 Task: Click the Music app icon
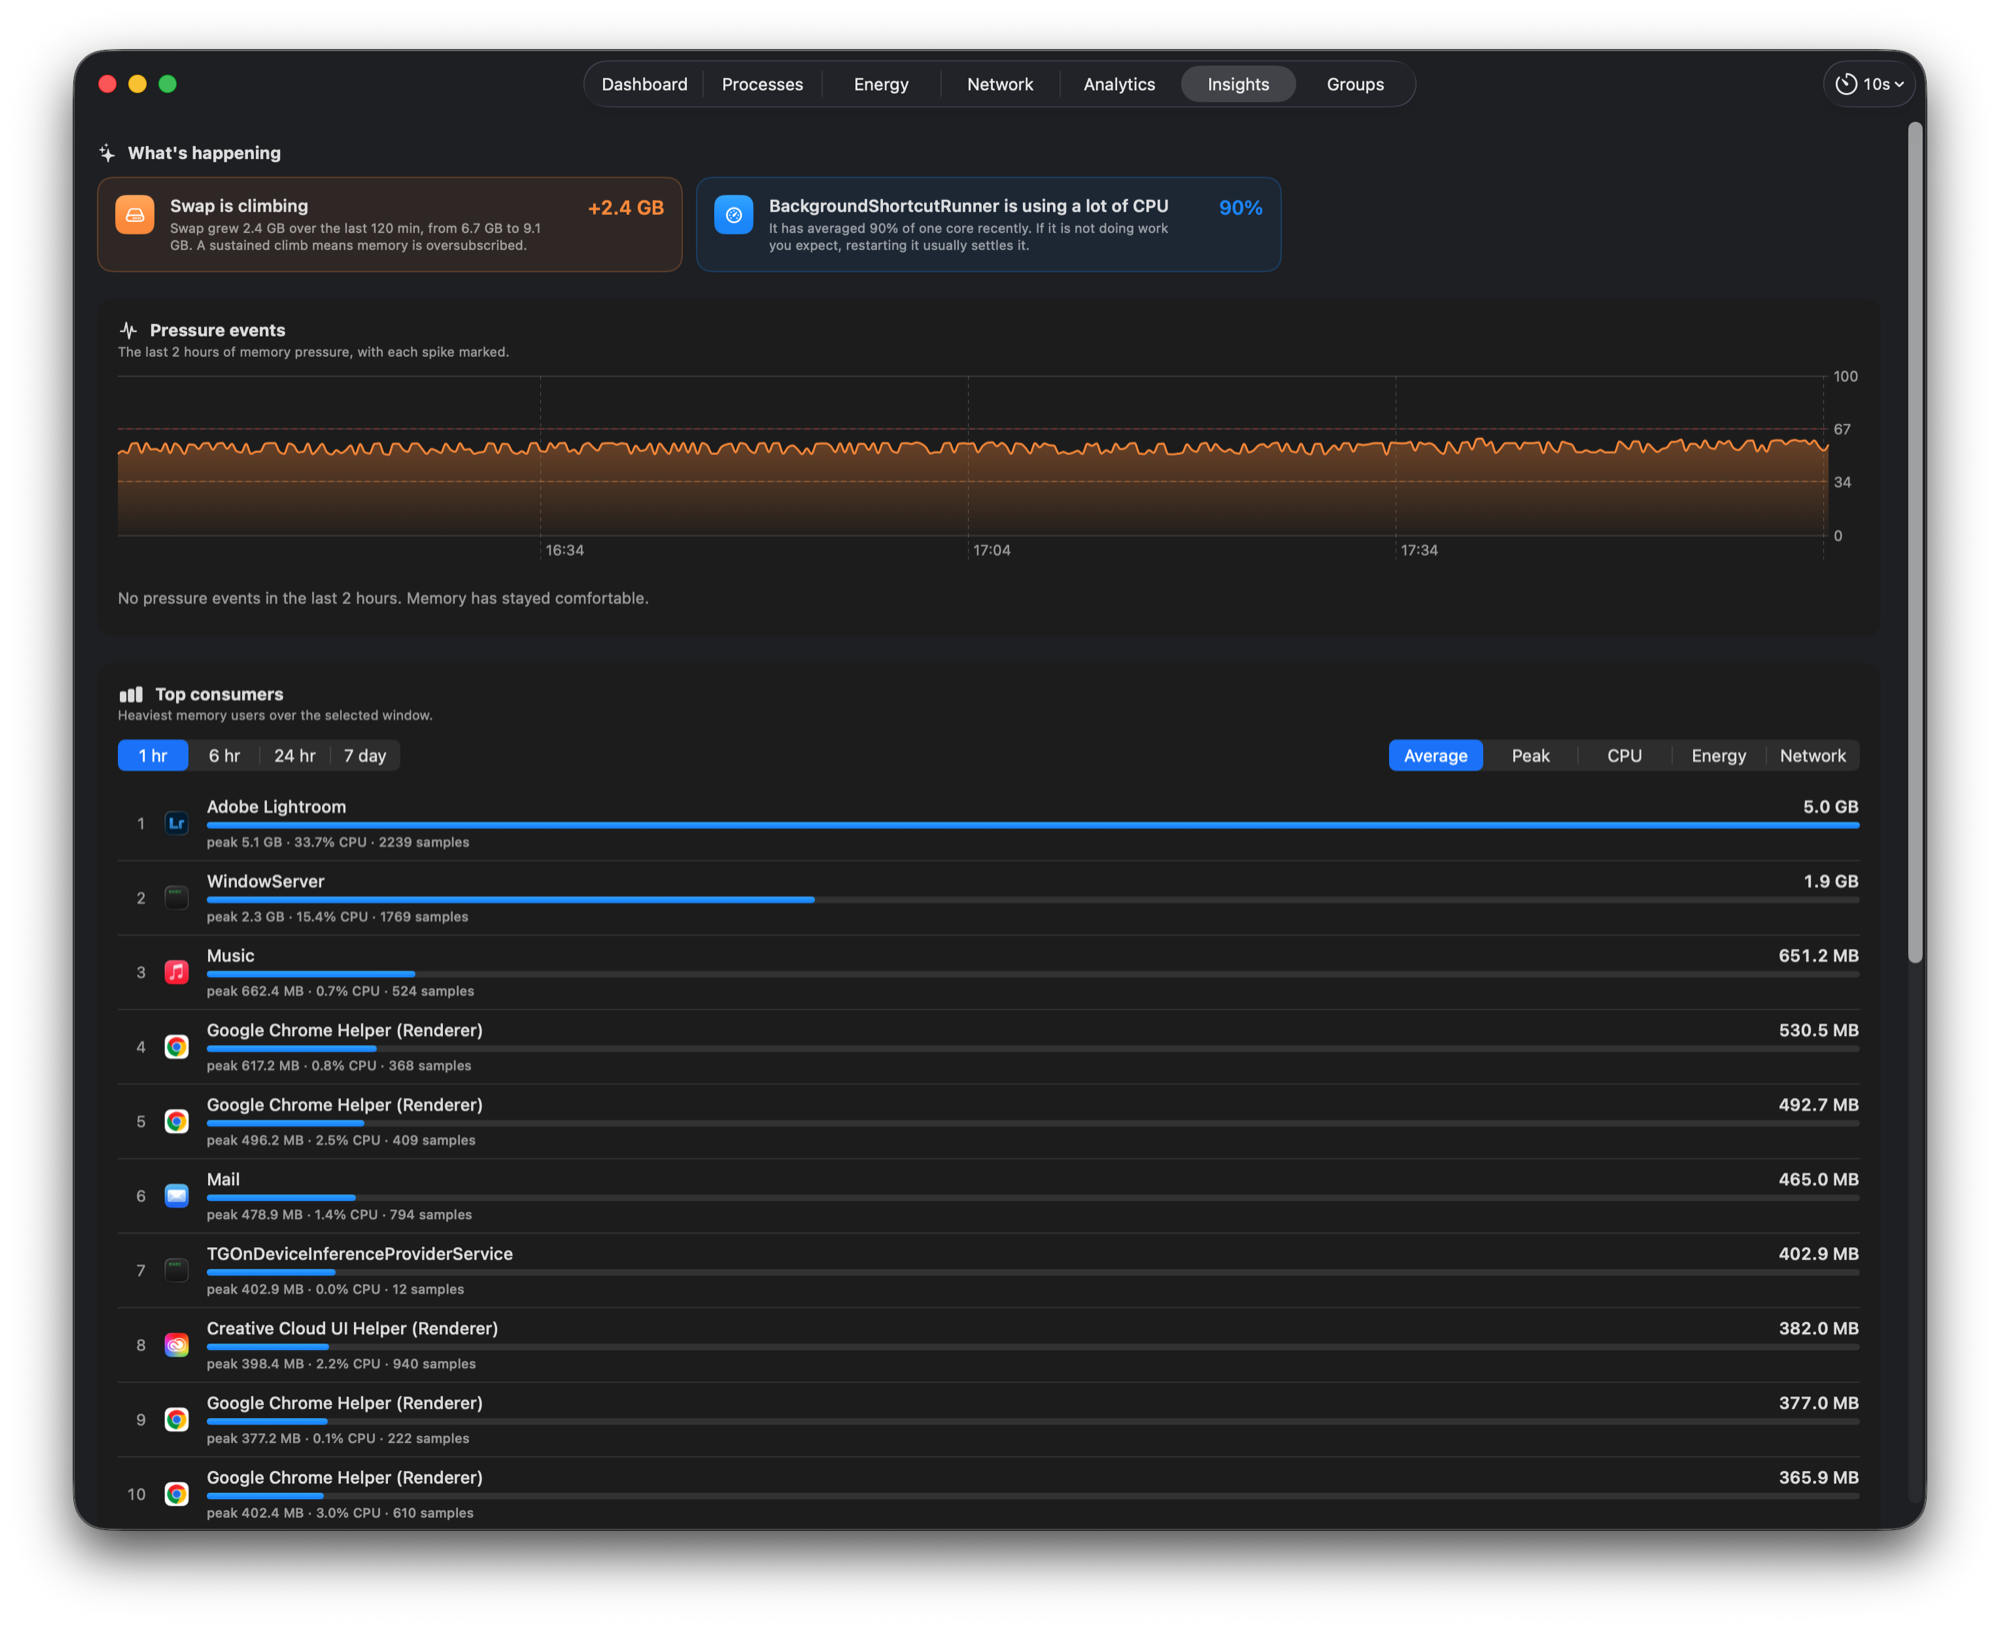[177, 972]
